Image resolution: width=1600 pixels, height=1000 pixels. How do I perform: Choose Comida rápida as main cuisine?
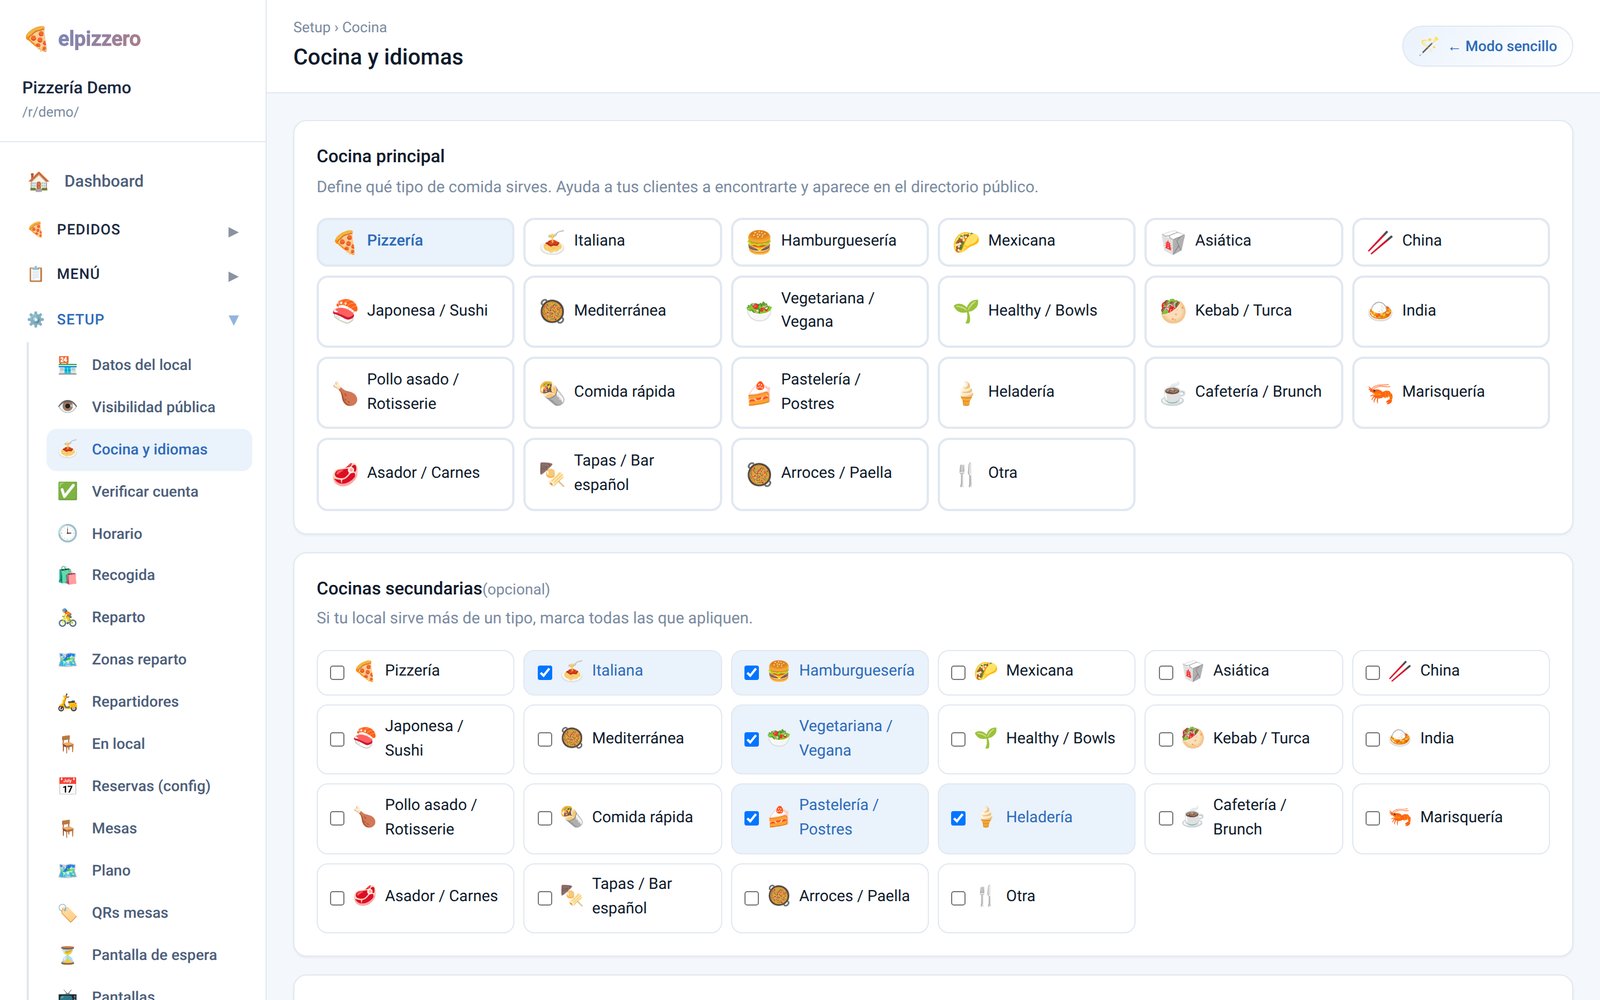click(622, 393)
